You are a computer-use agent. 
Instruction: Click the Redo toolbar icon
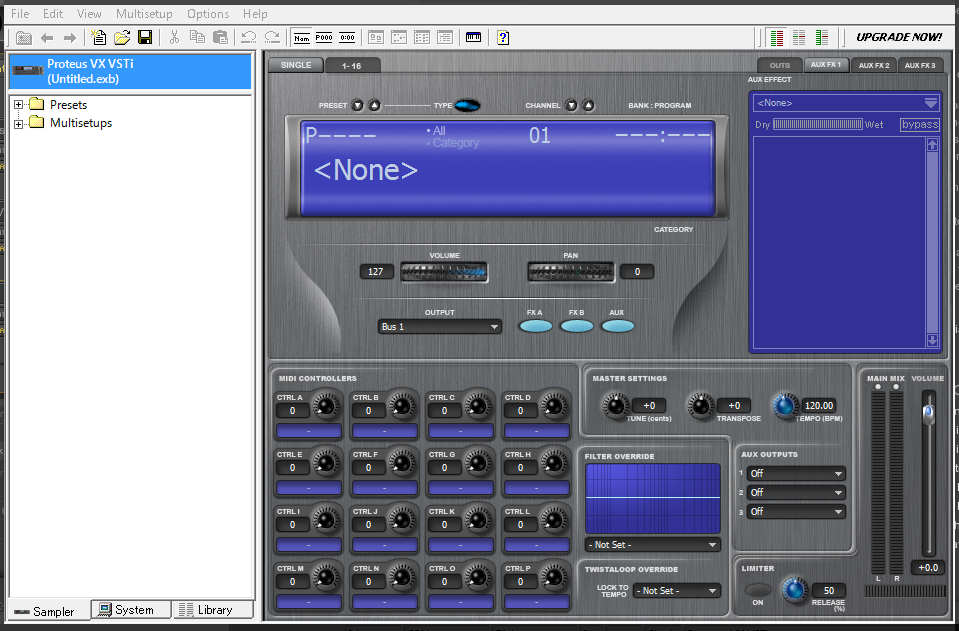[272, 37]
